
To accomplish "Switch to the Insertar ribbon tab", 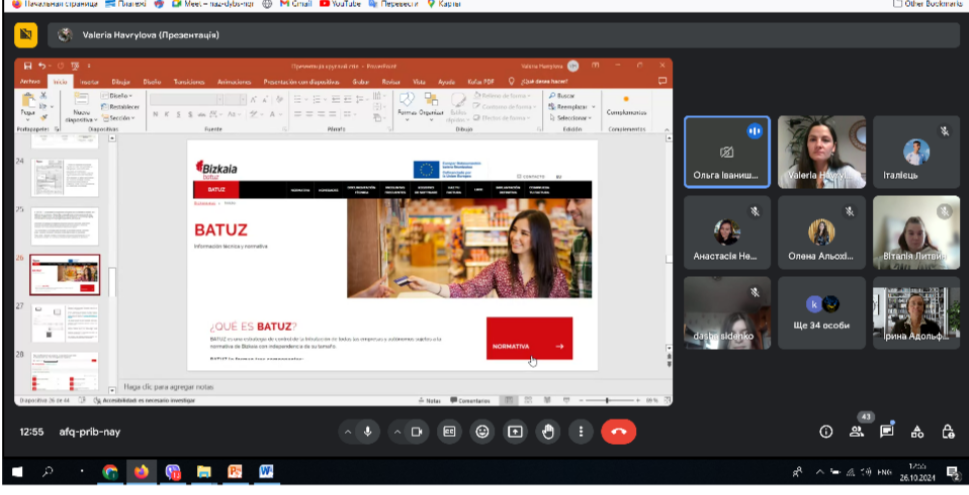I will pyautogui.click(x=89, y=82).
